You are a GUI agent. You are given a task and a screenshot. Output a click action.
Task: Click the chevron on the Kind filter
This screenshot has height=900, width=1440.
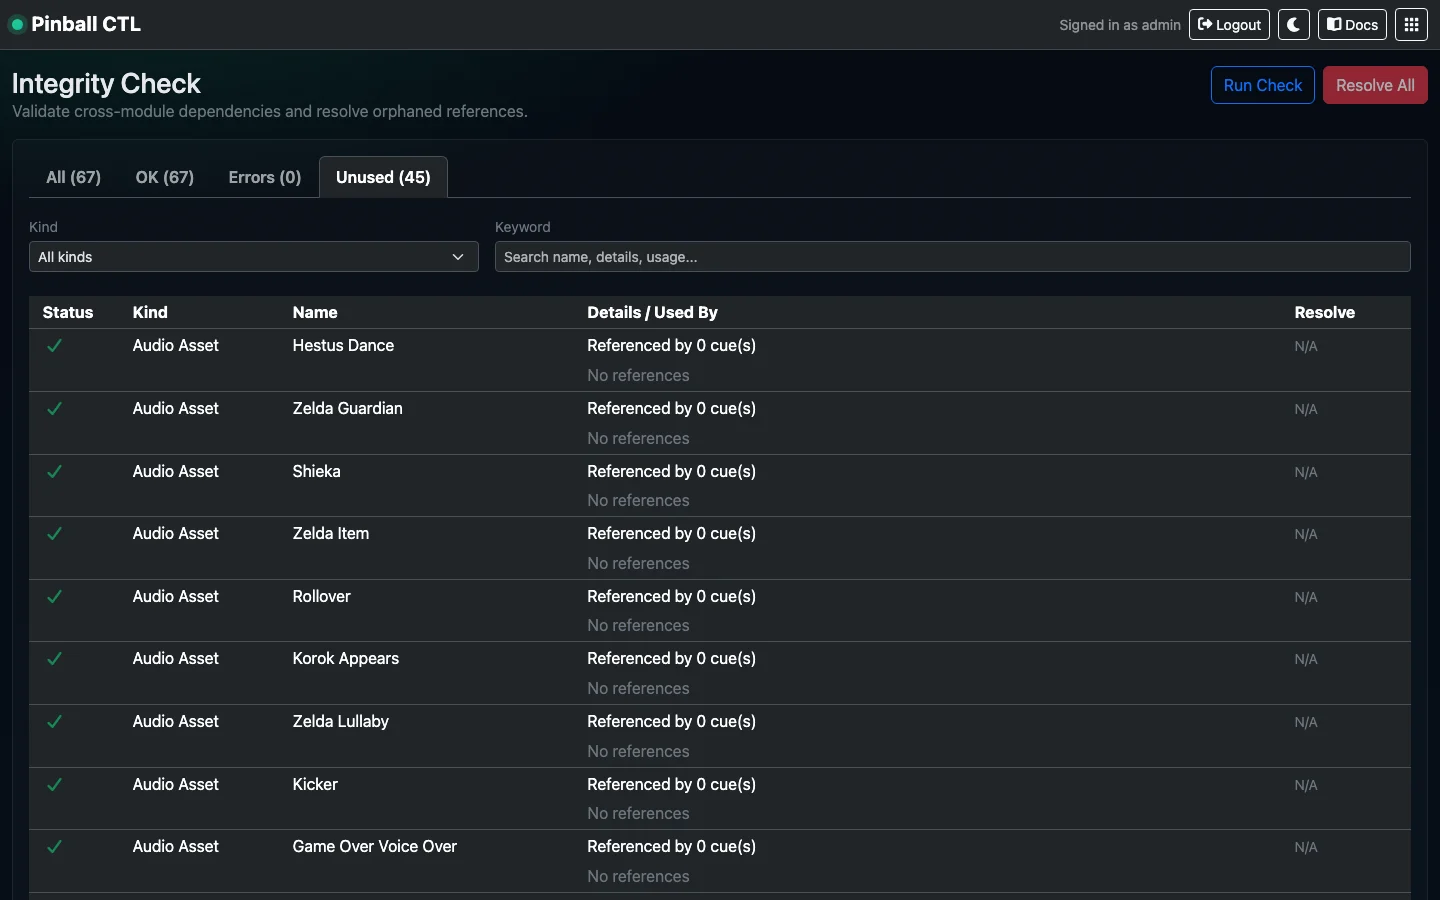pyautogui.click(x=458, y=257)
